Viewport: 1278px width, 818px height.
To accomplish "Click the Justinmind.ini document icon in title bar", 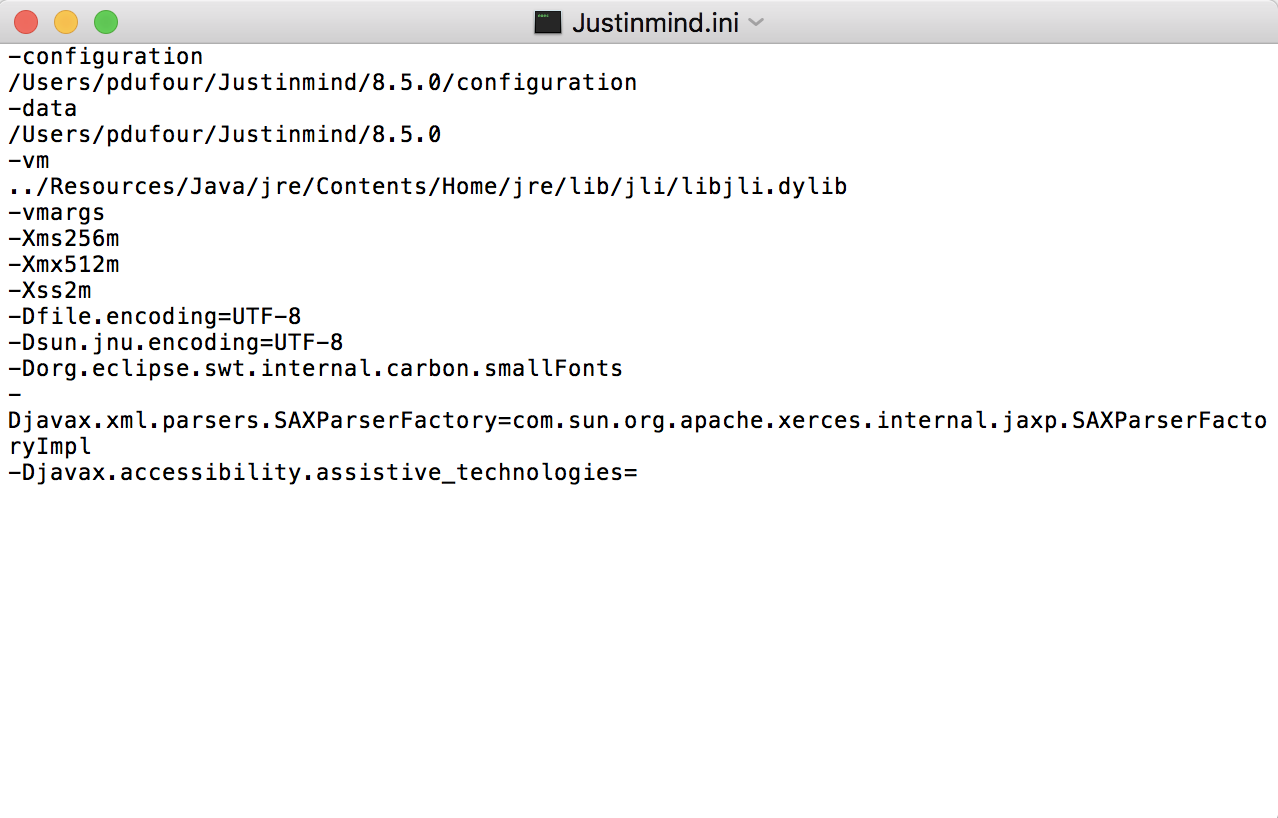I will coord(547,22).
